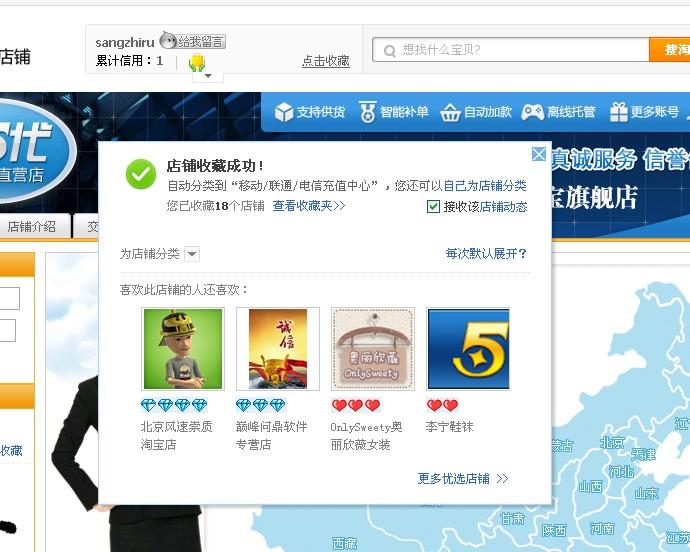Expand the arrow below seller credit info
The height and width of the screenshot is (552, 690).
pos(208,76)
